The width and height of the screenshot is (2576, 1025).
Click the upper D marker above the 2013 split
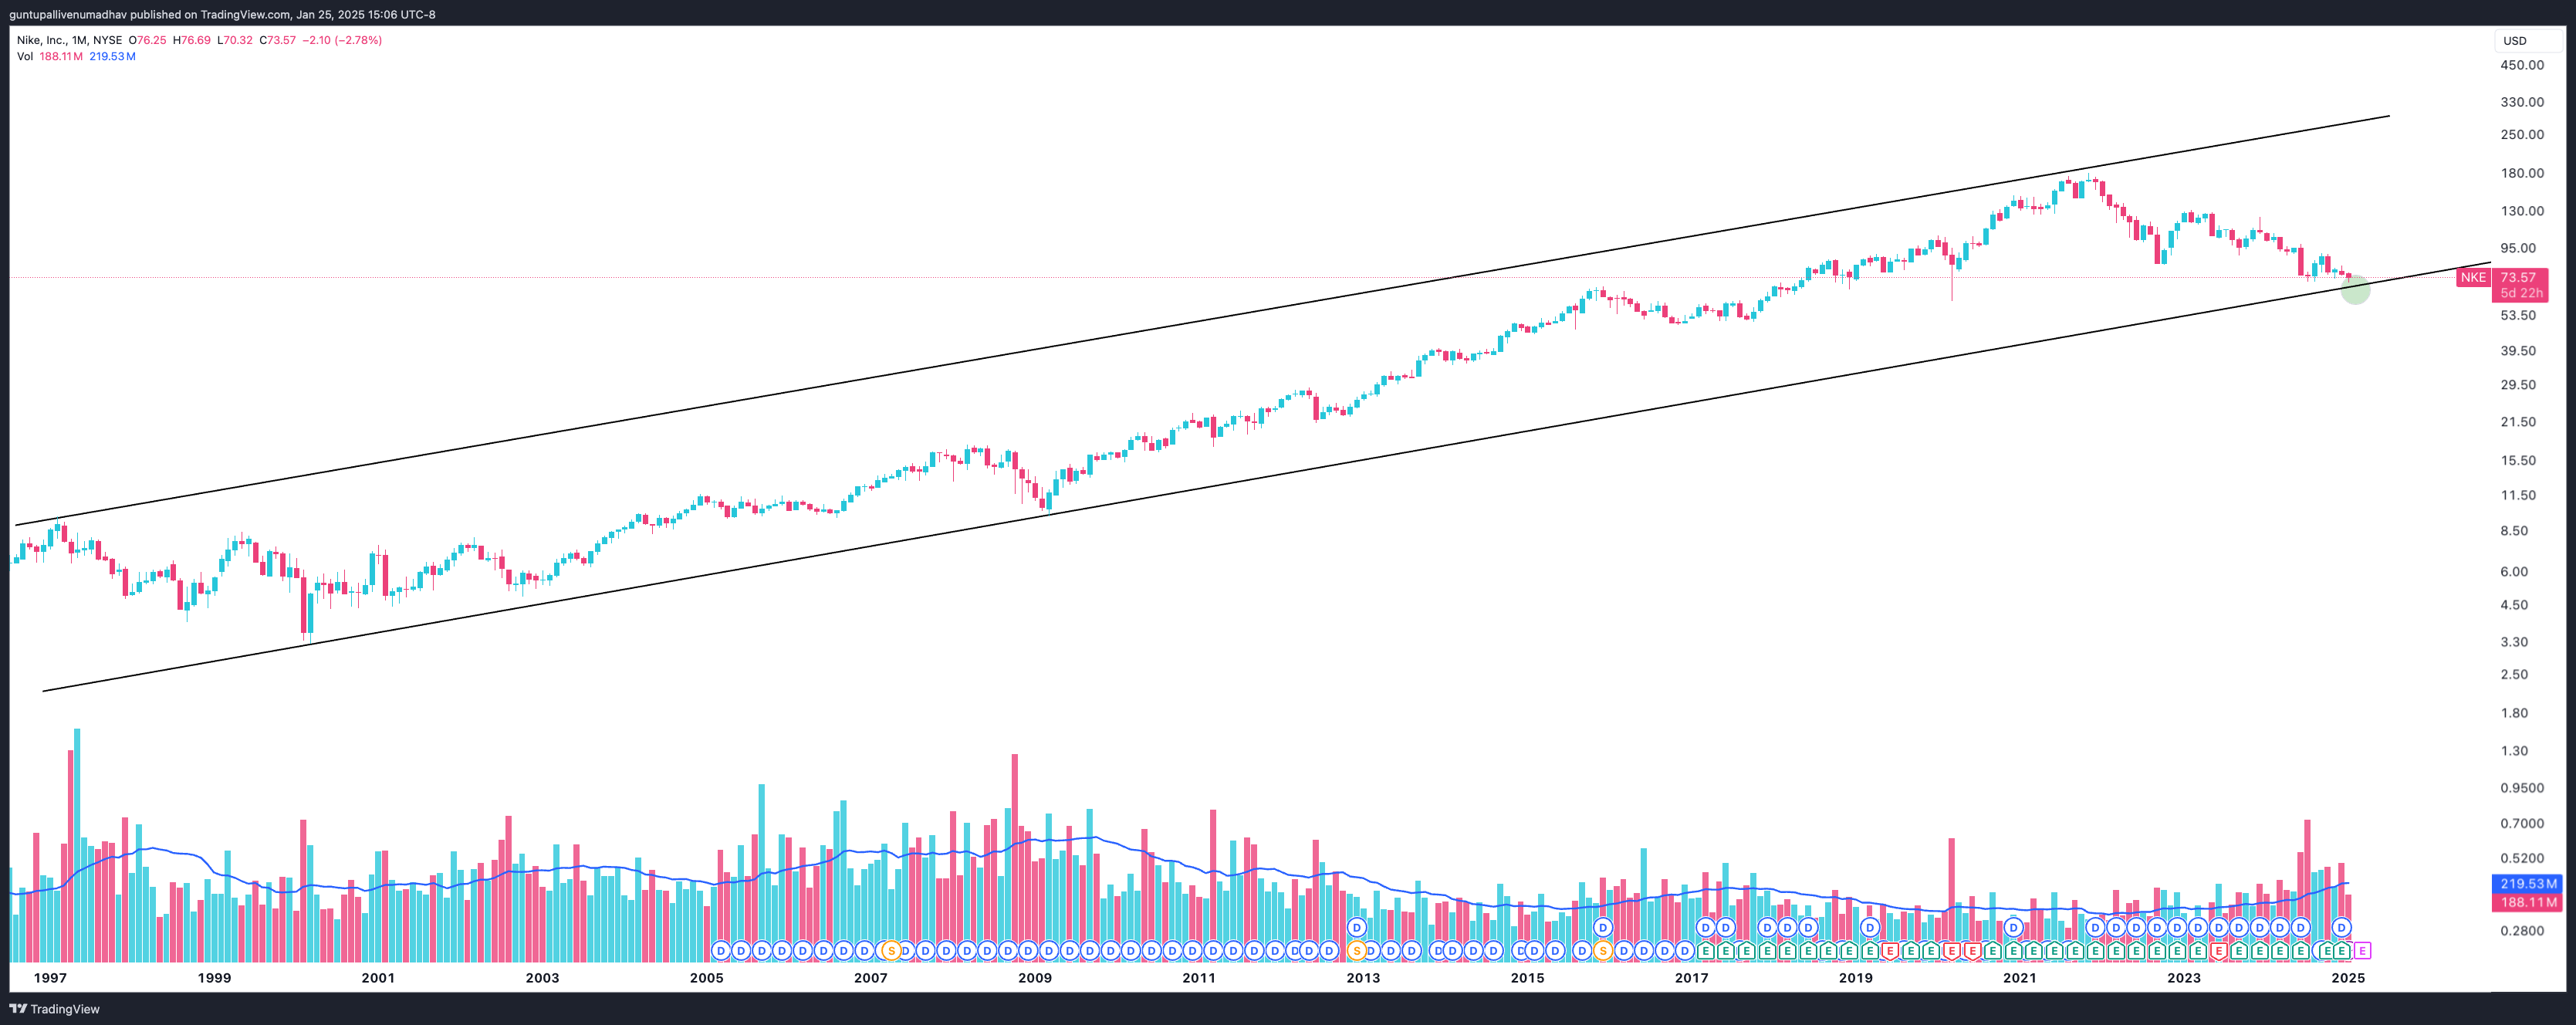tap(1357, 928)
